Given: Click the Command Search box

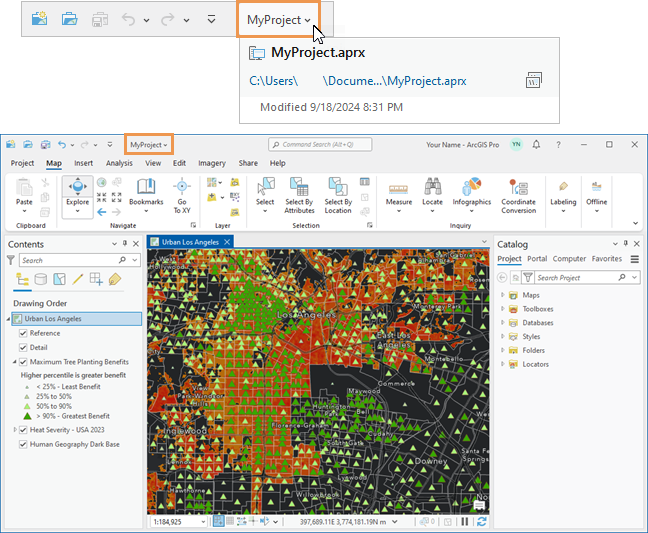Looking at the screenshot, I should click(319, 144).
